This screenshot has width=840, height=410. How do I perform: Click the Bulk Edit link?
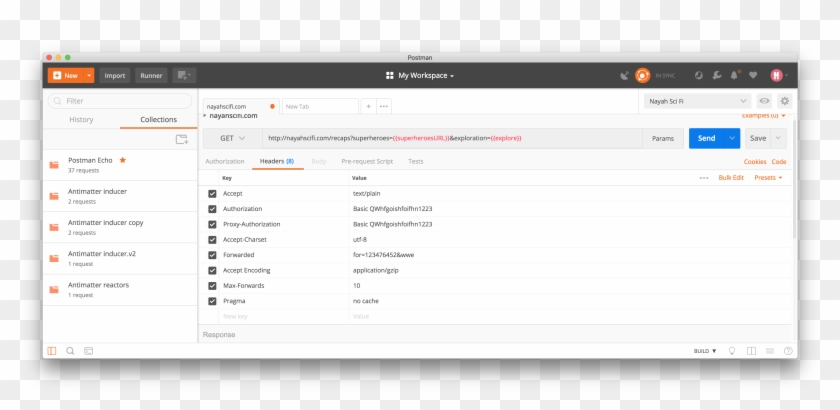(731, 177)
